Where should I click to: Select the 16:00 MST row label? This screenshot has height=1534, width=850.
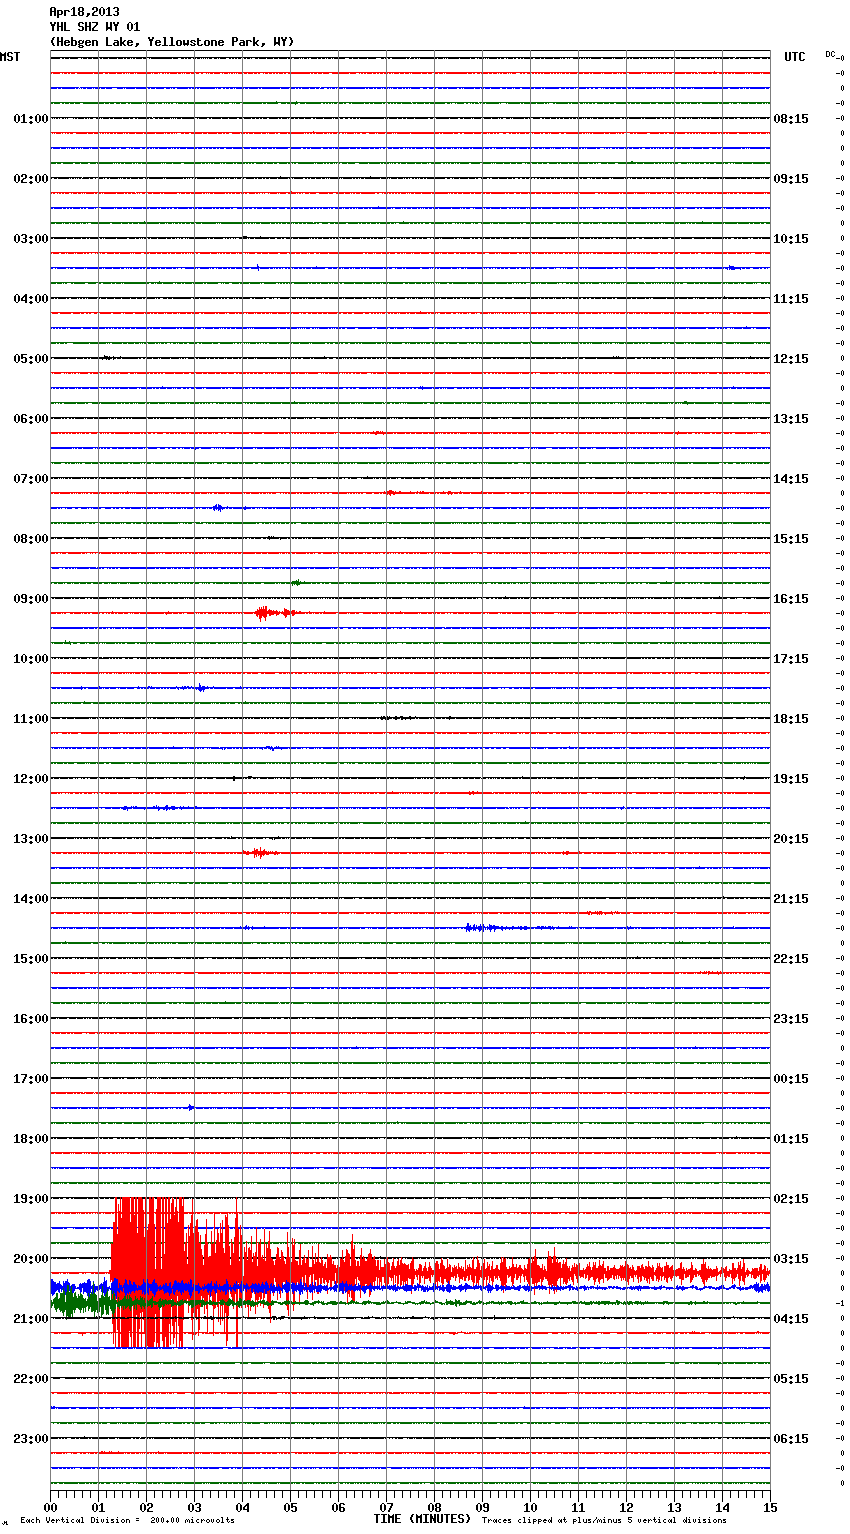click(30, 1019)
